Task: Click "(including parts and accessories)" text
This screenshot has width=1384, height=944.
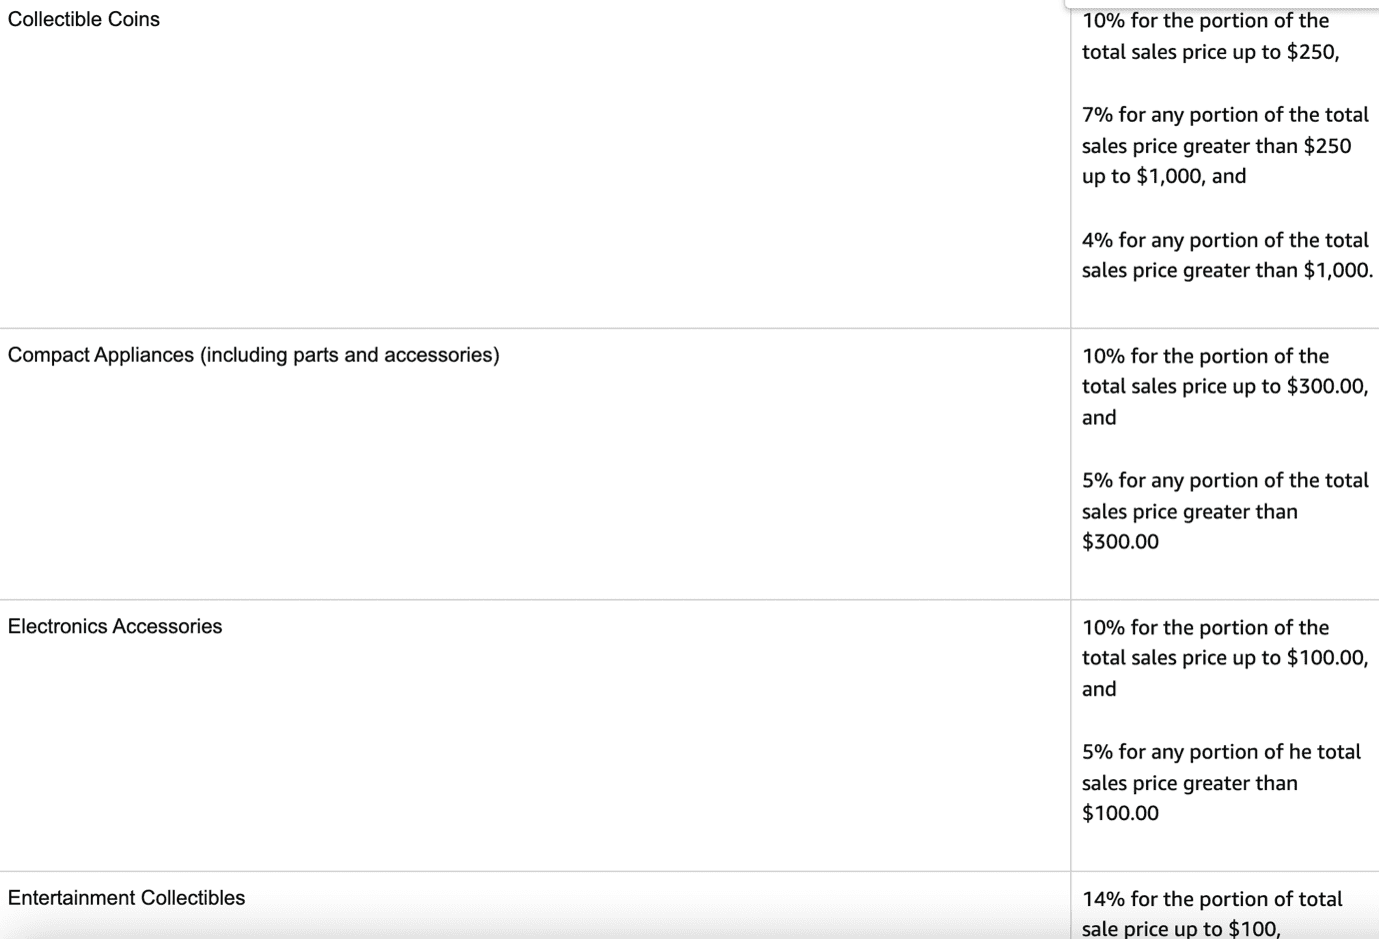Action: coord(350,355)
